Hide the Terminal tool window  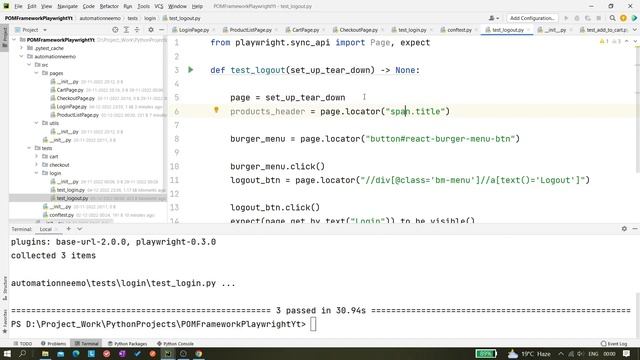point(635,229)
